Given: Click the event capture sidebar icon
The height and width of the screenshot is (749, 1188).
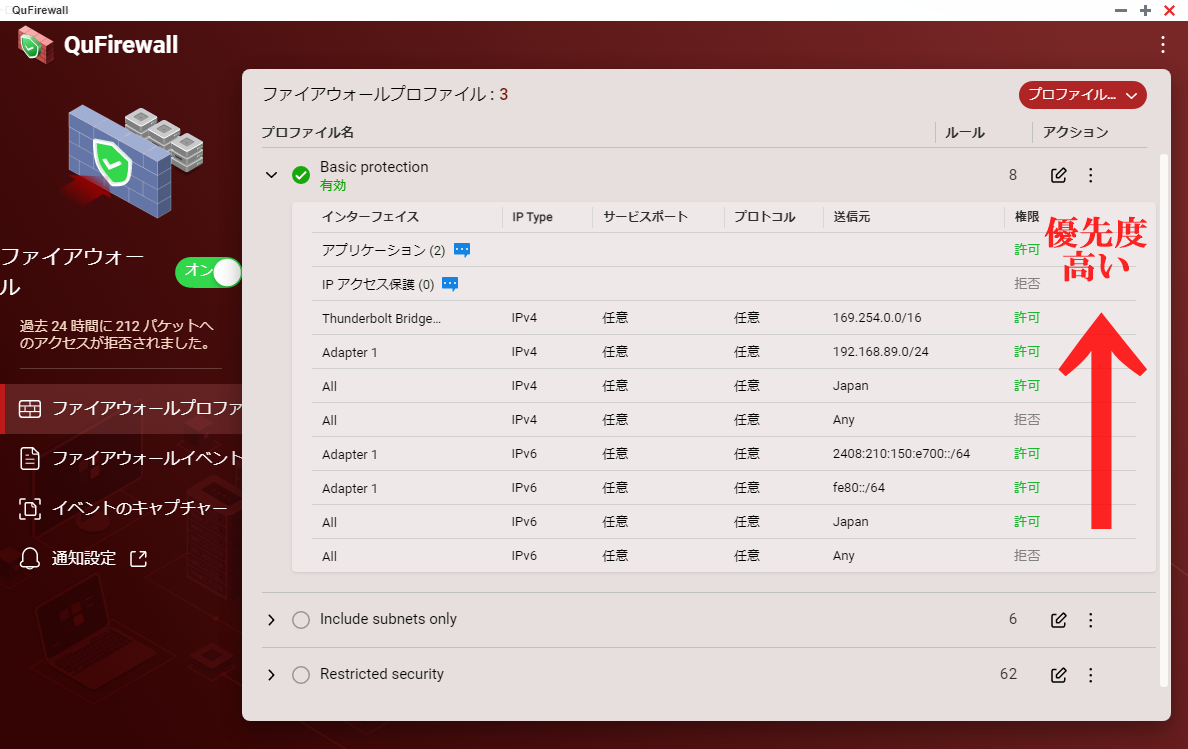Looking at the screenshot, I should pyautogui.click(x=30, y=508).
